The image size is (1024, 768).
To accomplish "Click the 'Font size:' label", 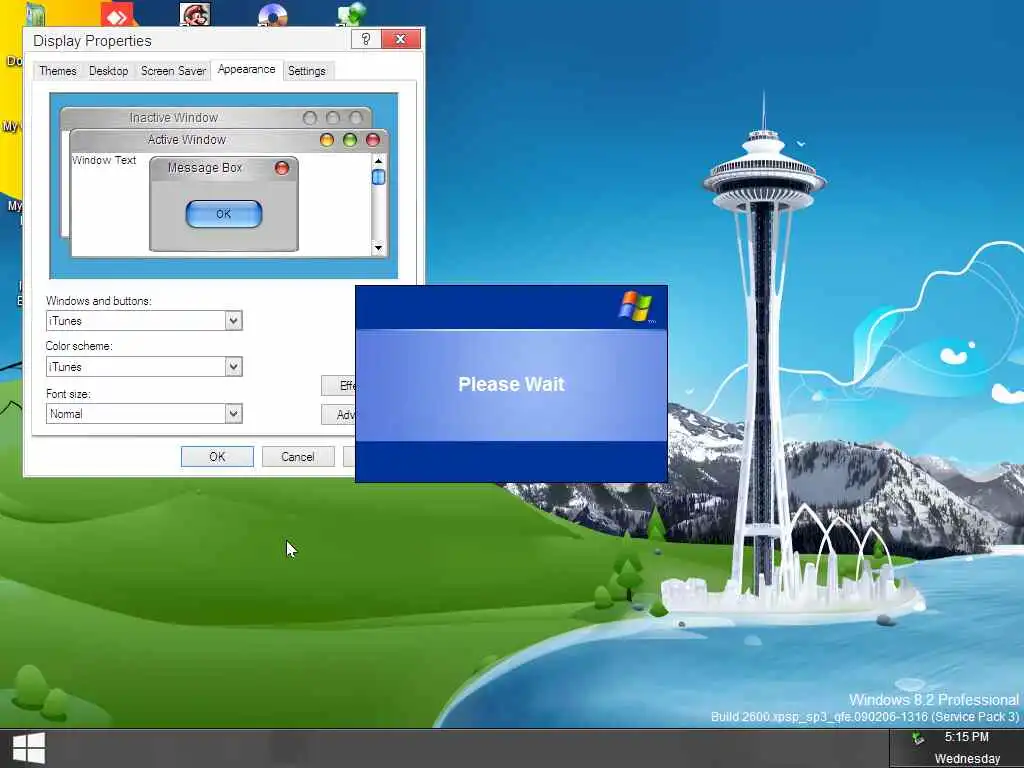I will click(68, 394).
